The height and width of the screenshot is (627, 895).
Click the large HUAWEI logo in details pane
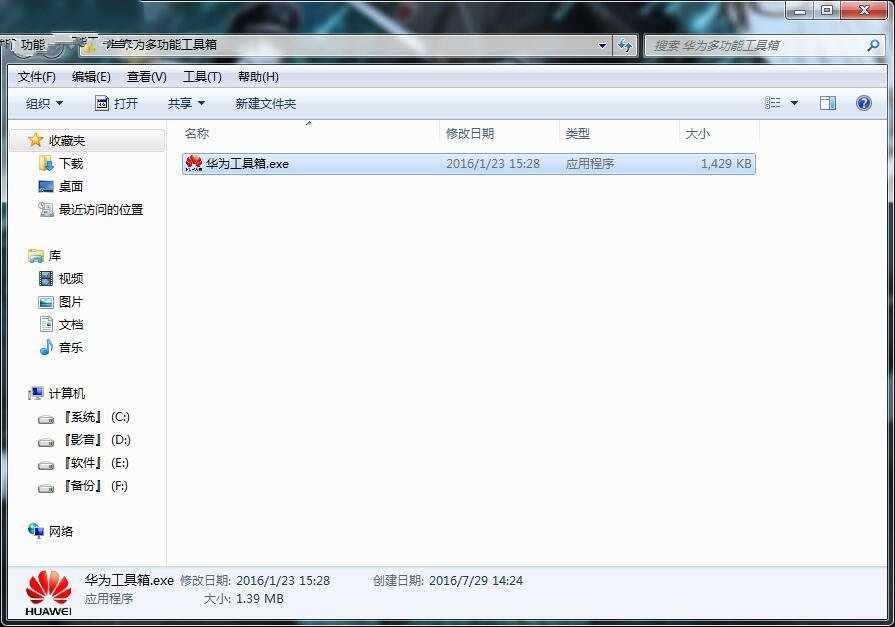tap(49, 593)
